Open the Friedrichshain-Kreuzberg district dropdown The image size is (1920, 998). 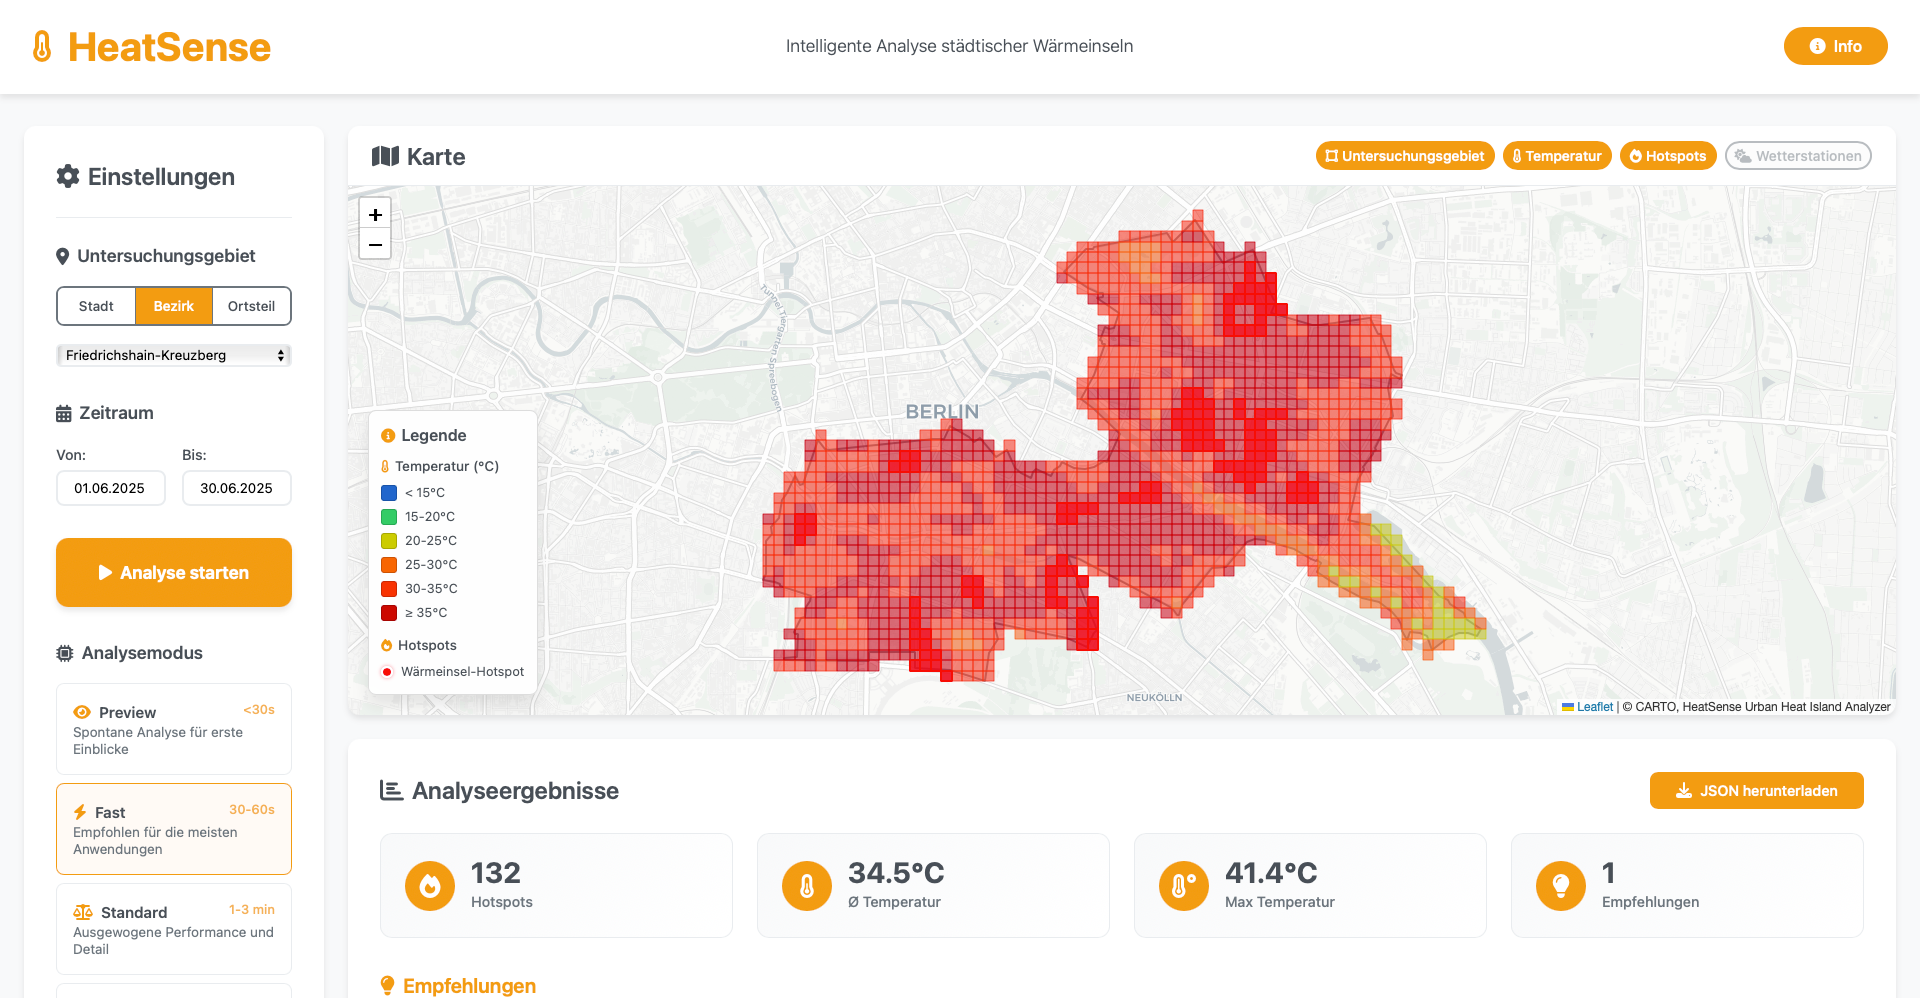click(x=173, y=355)
